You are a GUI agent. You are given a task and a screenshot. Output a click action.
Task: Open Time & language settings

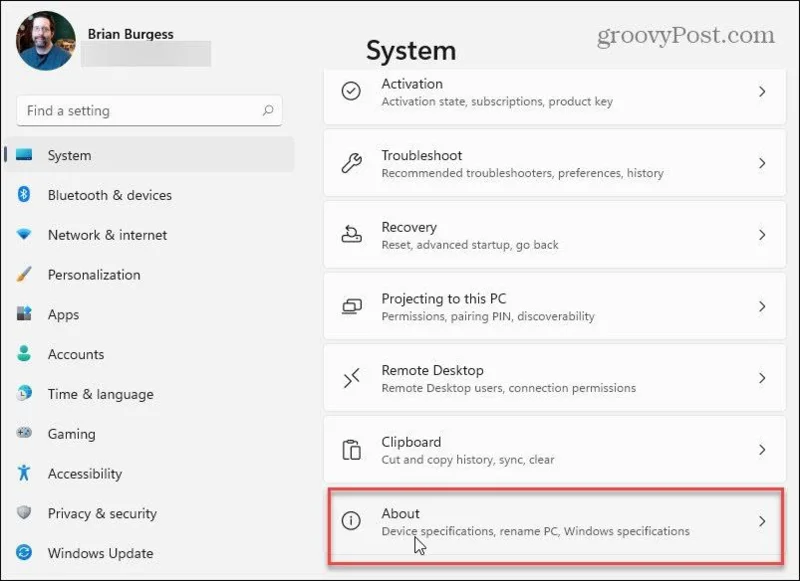click(x=149, y=394)
